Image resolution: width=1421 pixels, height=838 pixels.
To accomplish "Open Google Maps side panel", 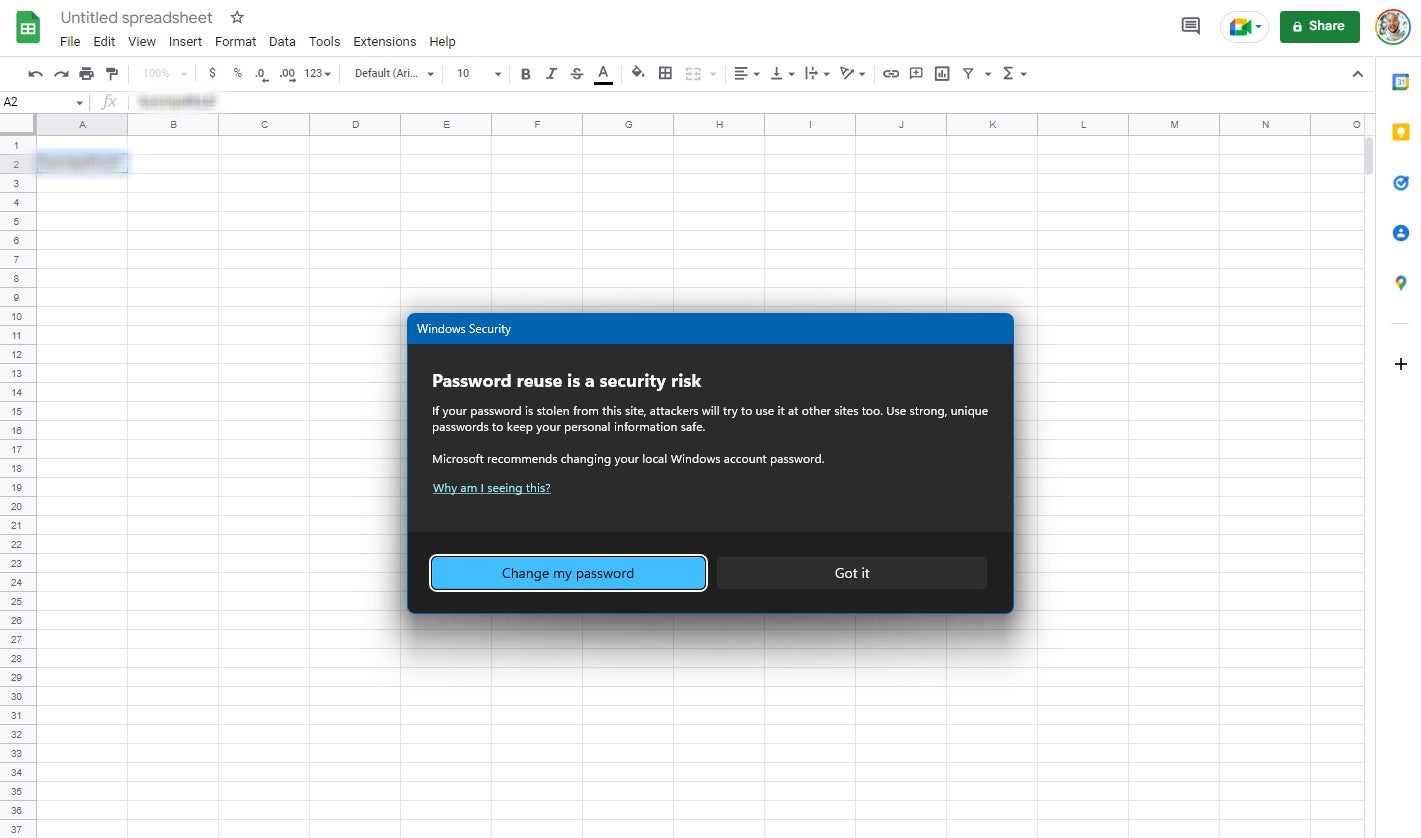I will (1401, 283).
